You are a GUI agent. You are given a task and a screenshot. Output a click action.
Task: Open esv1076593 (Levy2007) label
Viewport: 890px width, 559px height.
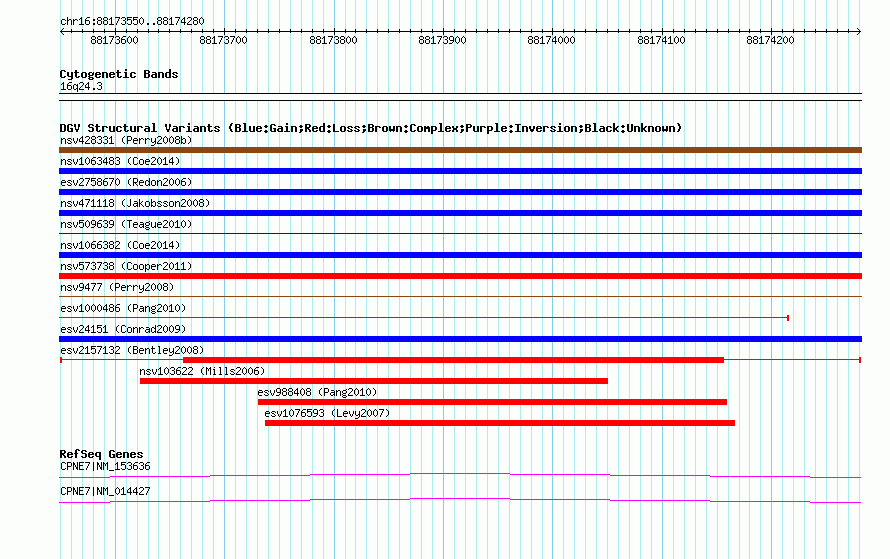(327, 413)
